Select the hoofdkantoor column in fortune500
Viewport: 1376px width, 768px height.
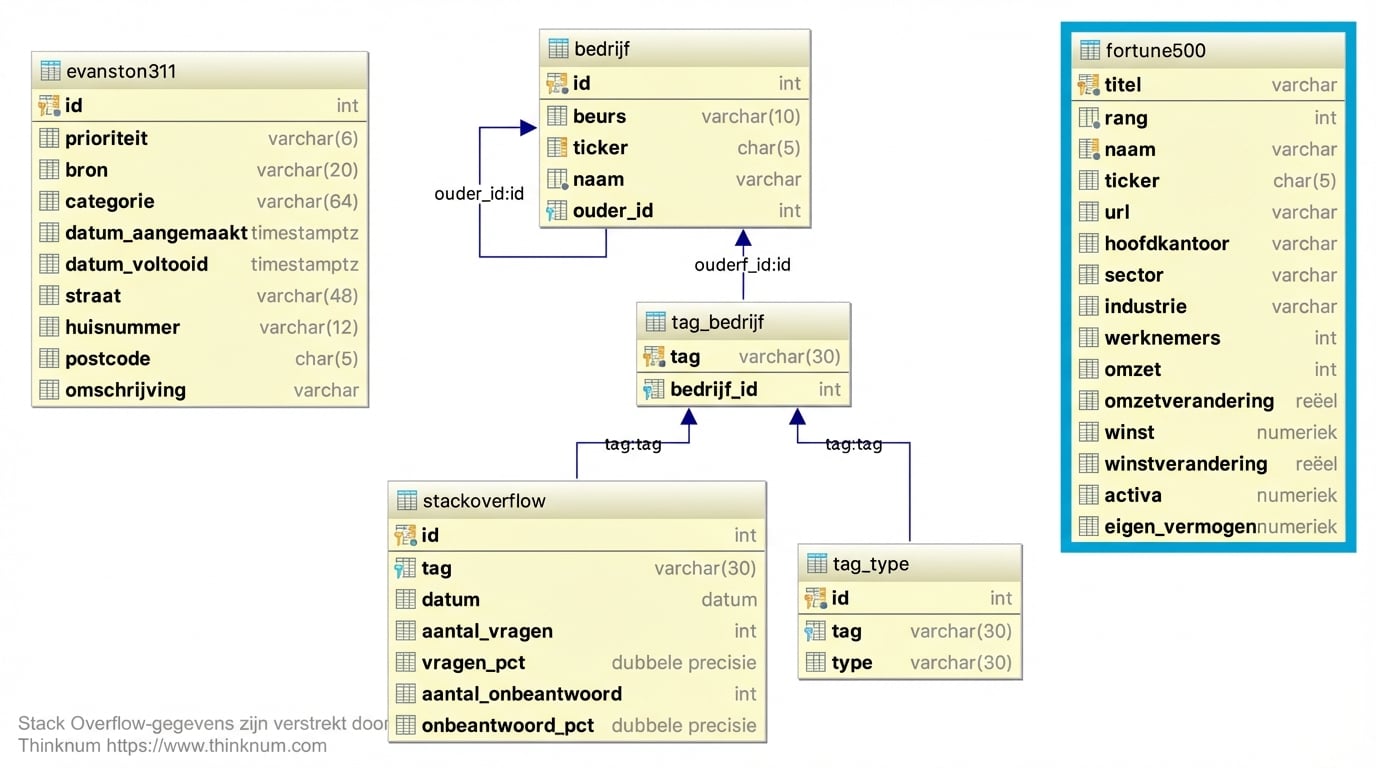1166,244
